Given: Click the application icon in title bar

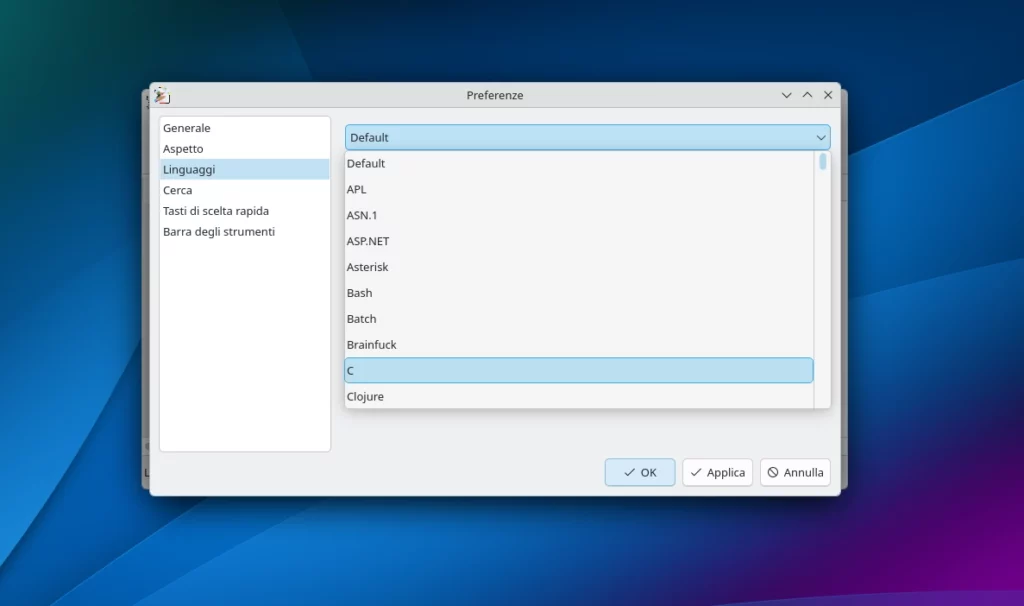Looking at the screenshot, I should pos(162,95).
